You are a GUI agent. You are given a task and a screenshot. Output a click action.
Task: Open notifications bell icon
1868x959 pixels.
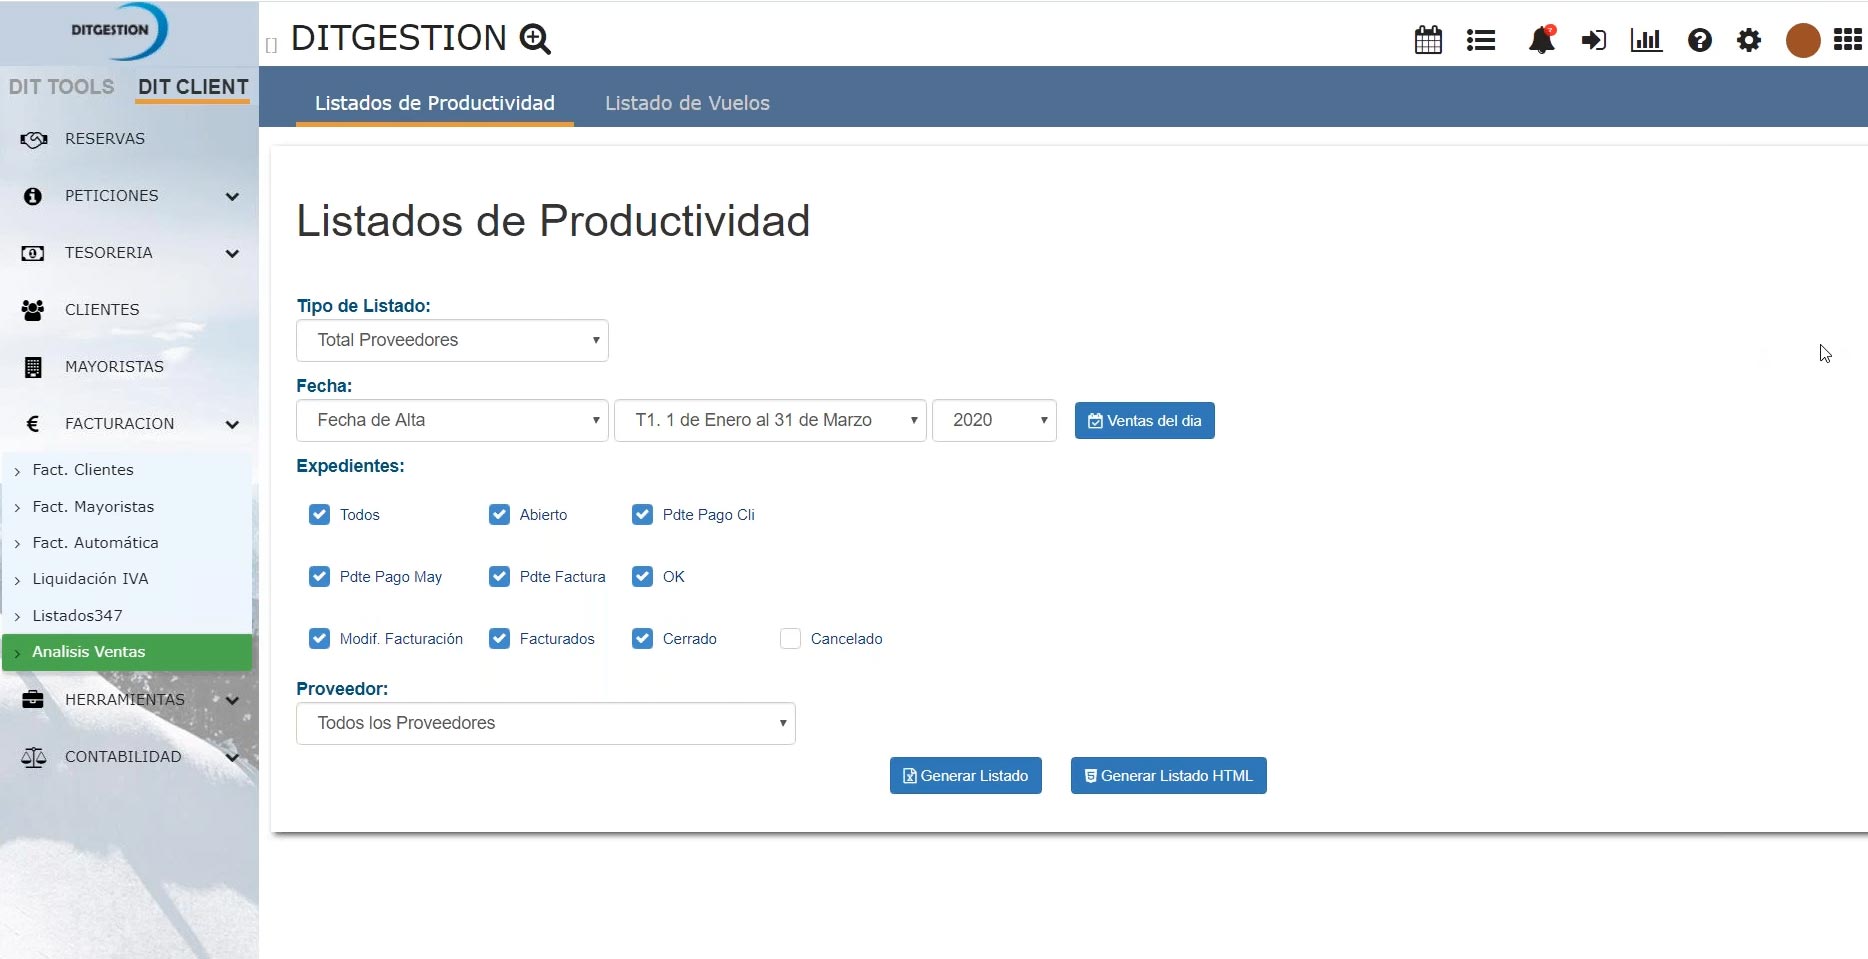click(x=1541, y=40)
